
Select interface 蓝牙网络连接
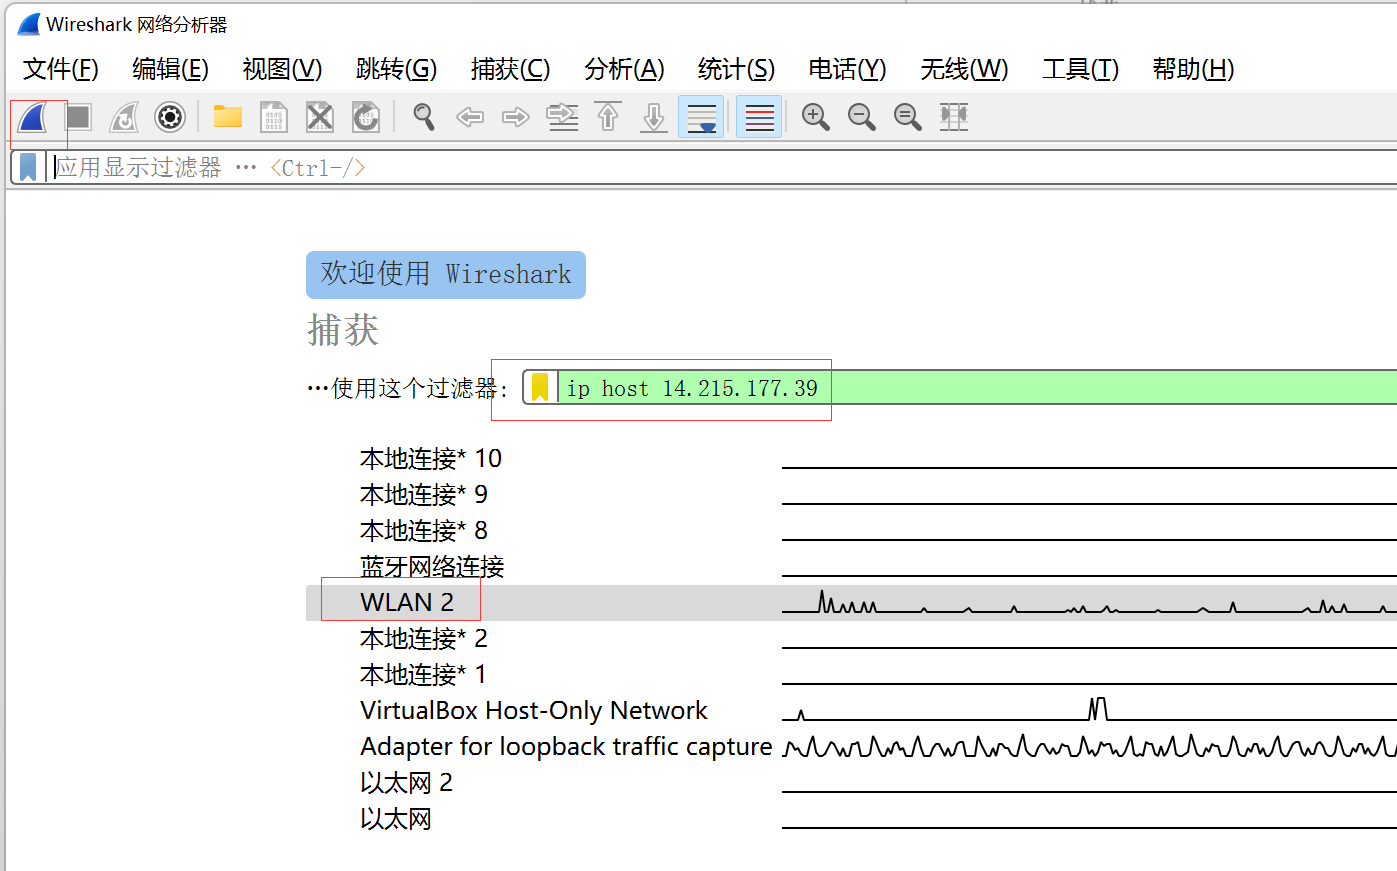432,566
